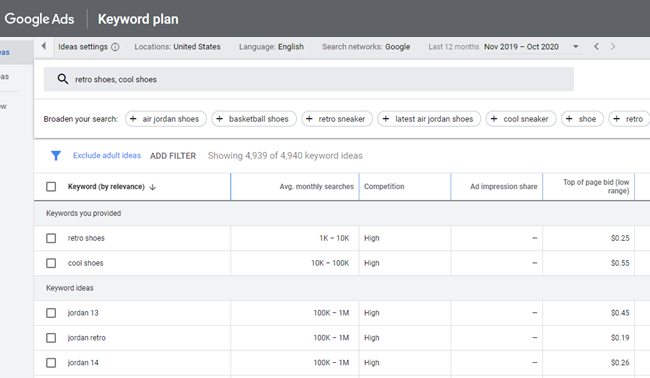Click the plus icon on the retro chip
Screen dimensions: 650x378
tap(616, 119)
